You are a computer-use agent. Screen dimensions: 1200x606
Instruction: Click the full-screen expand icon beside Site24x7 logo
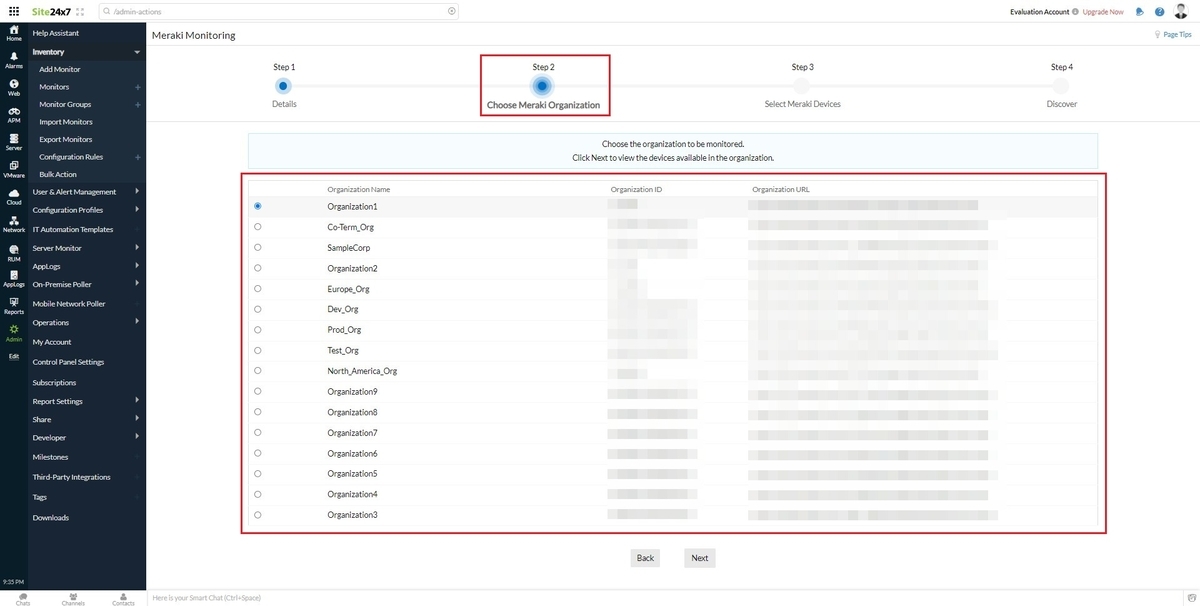point(80,11)
